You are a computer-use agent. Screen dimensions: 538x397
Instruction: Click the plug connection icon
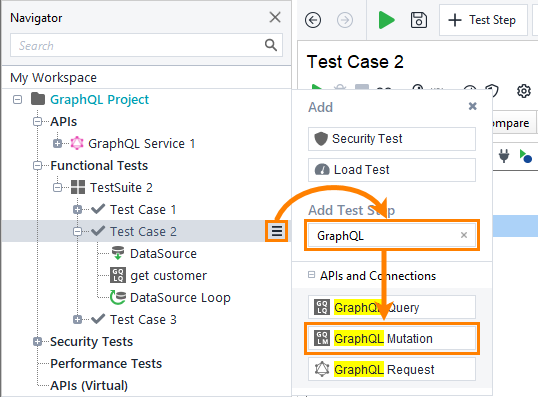pyautogui.click(x=504, y=156)
